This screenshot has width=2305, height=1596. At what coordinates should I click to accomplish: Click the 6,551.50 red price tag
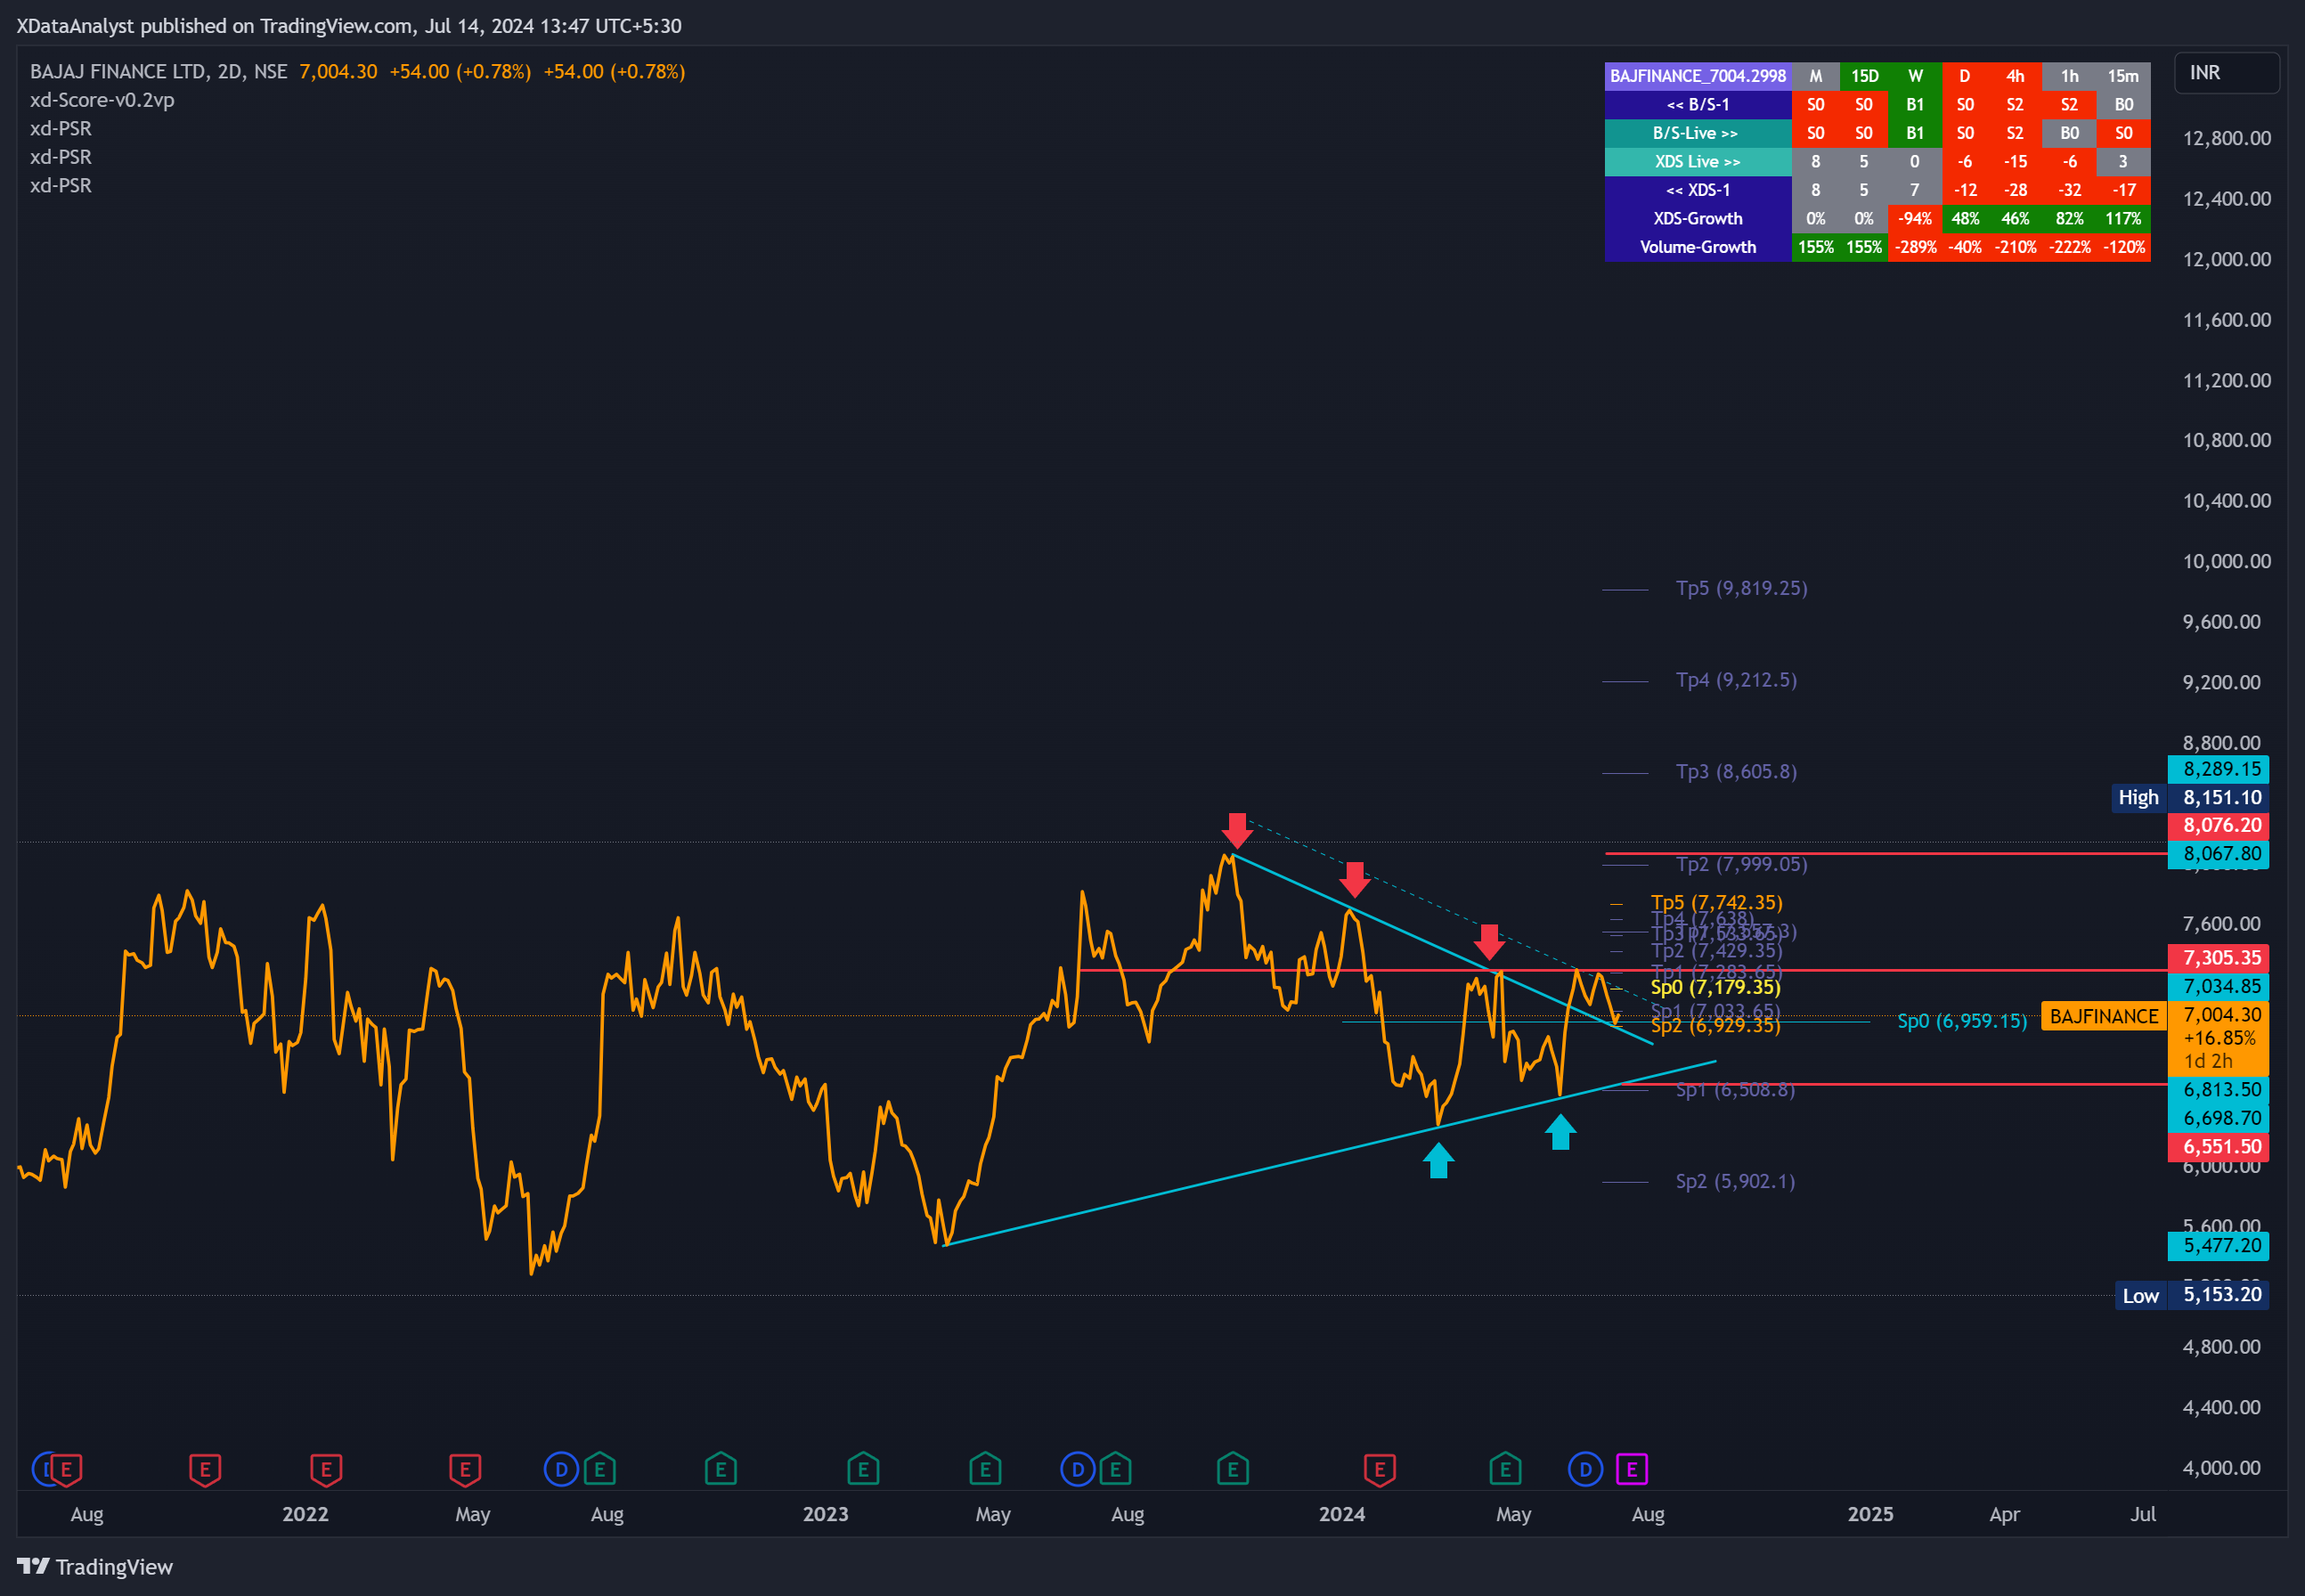(2218, 1147)
